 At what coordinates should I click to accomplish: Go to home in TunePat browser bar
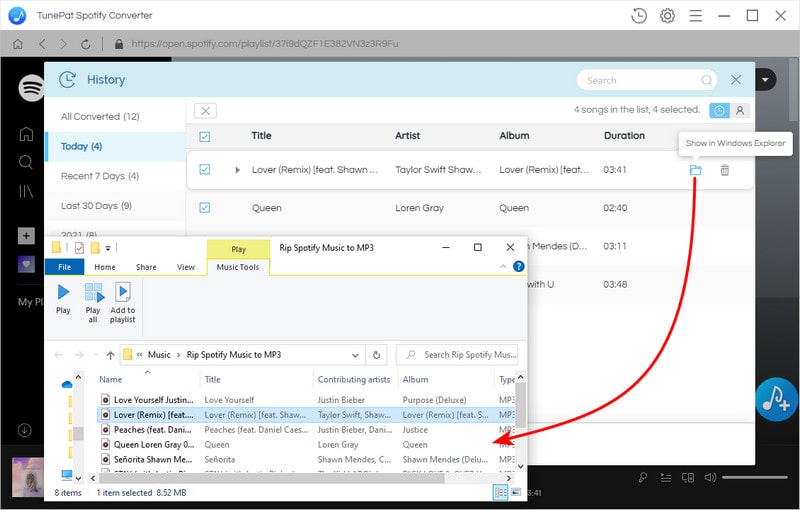[18, 44]
